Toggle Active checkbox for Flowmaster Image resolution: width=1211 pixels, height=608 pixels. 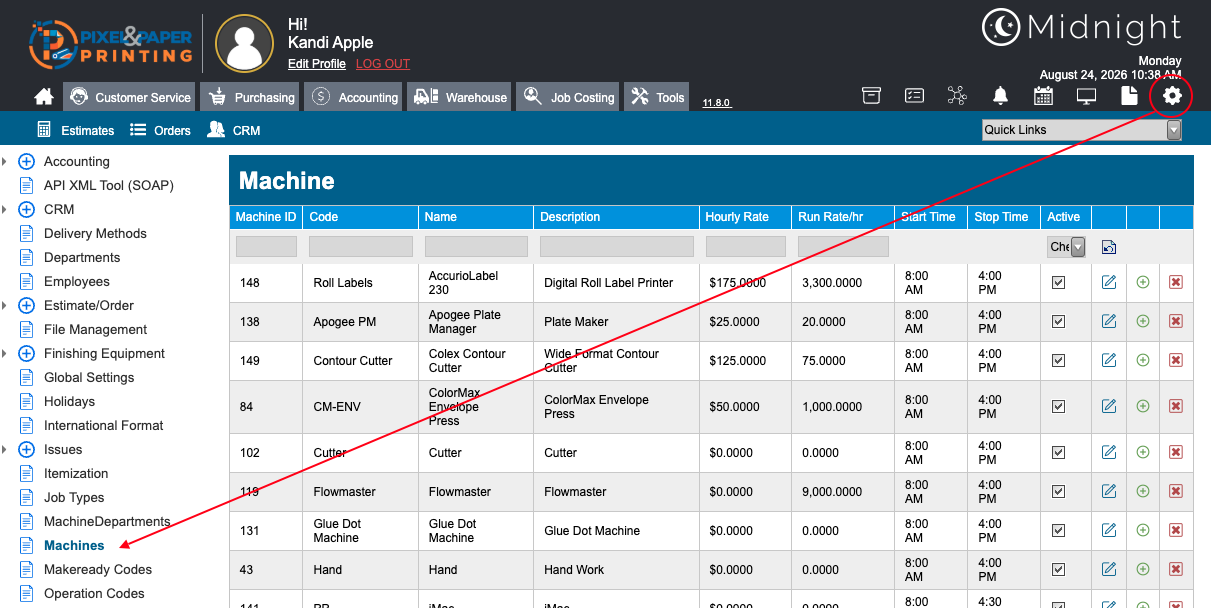pos(1059,492)
